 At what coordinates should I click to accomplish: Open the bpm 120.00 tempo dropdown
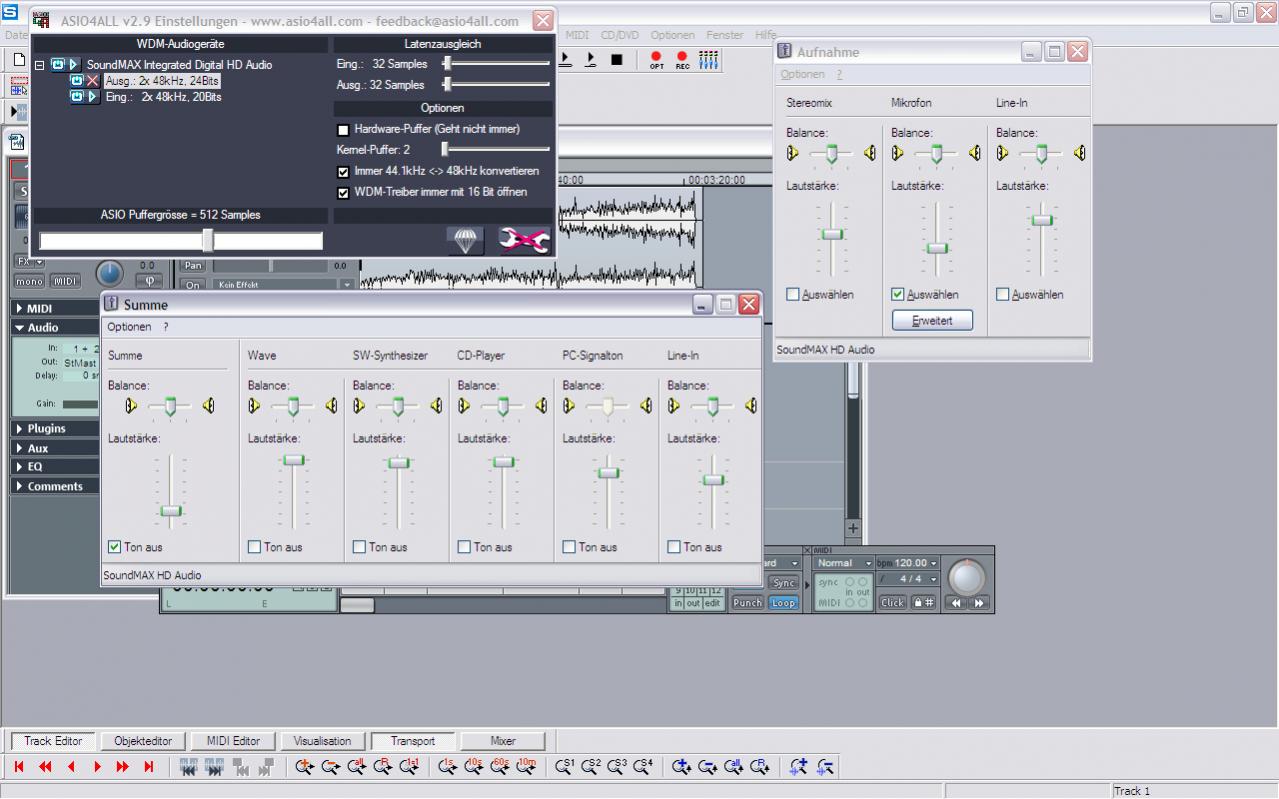[x=934, y=563]
